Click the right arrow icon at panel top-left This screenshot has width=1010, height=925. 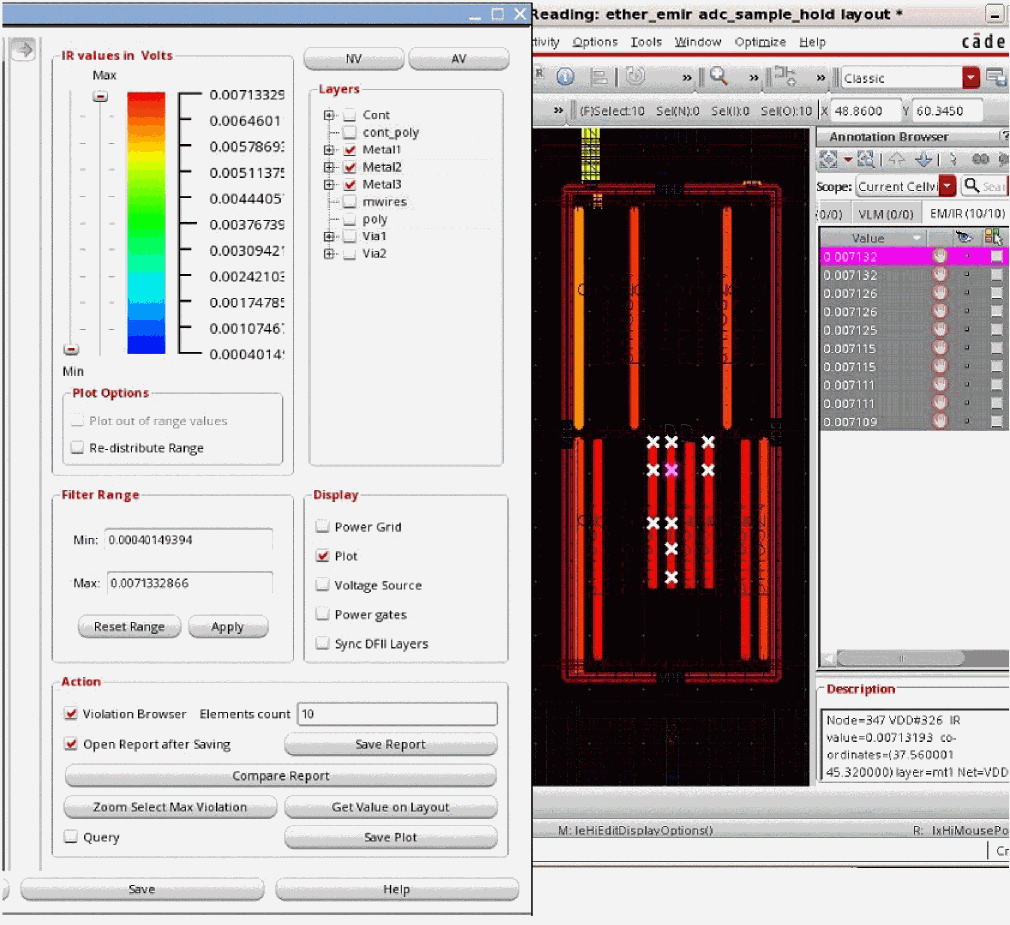point(22,49)
